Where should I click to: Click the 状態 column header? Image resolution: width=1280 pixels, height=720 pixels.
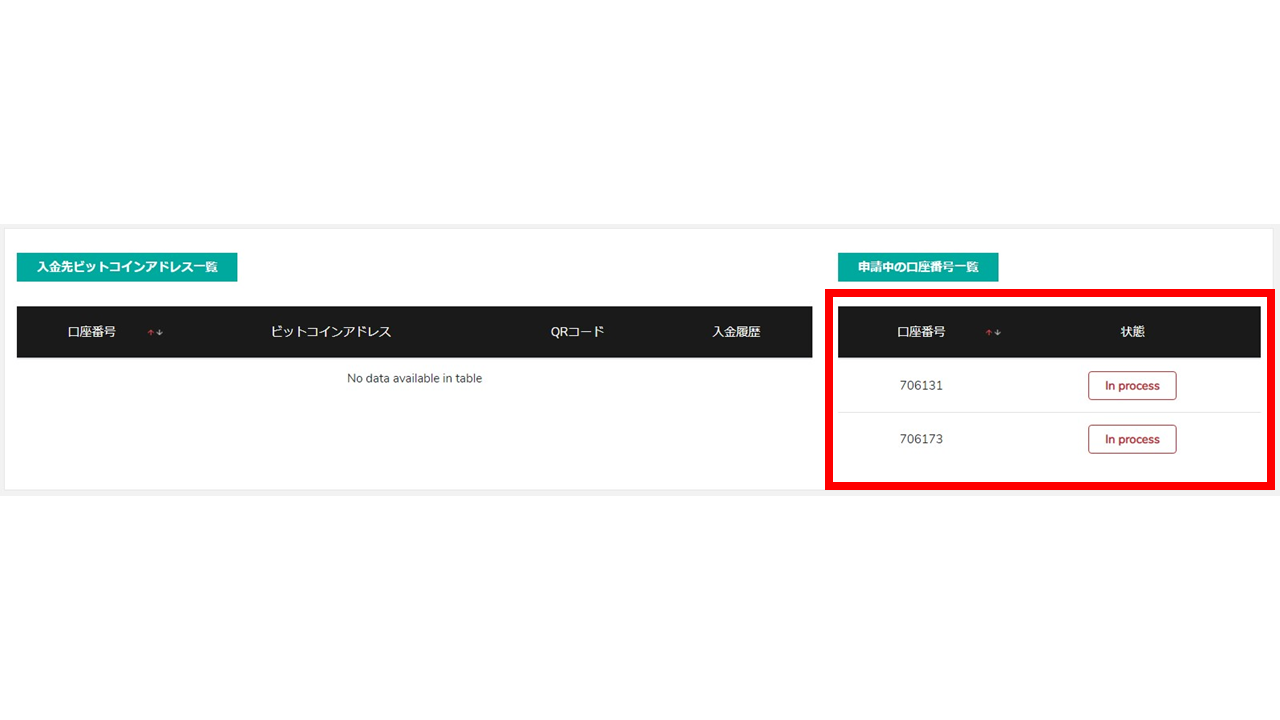pos(1132,332)
